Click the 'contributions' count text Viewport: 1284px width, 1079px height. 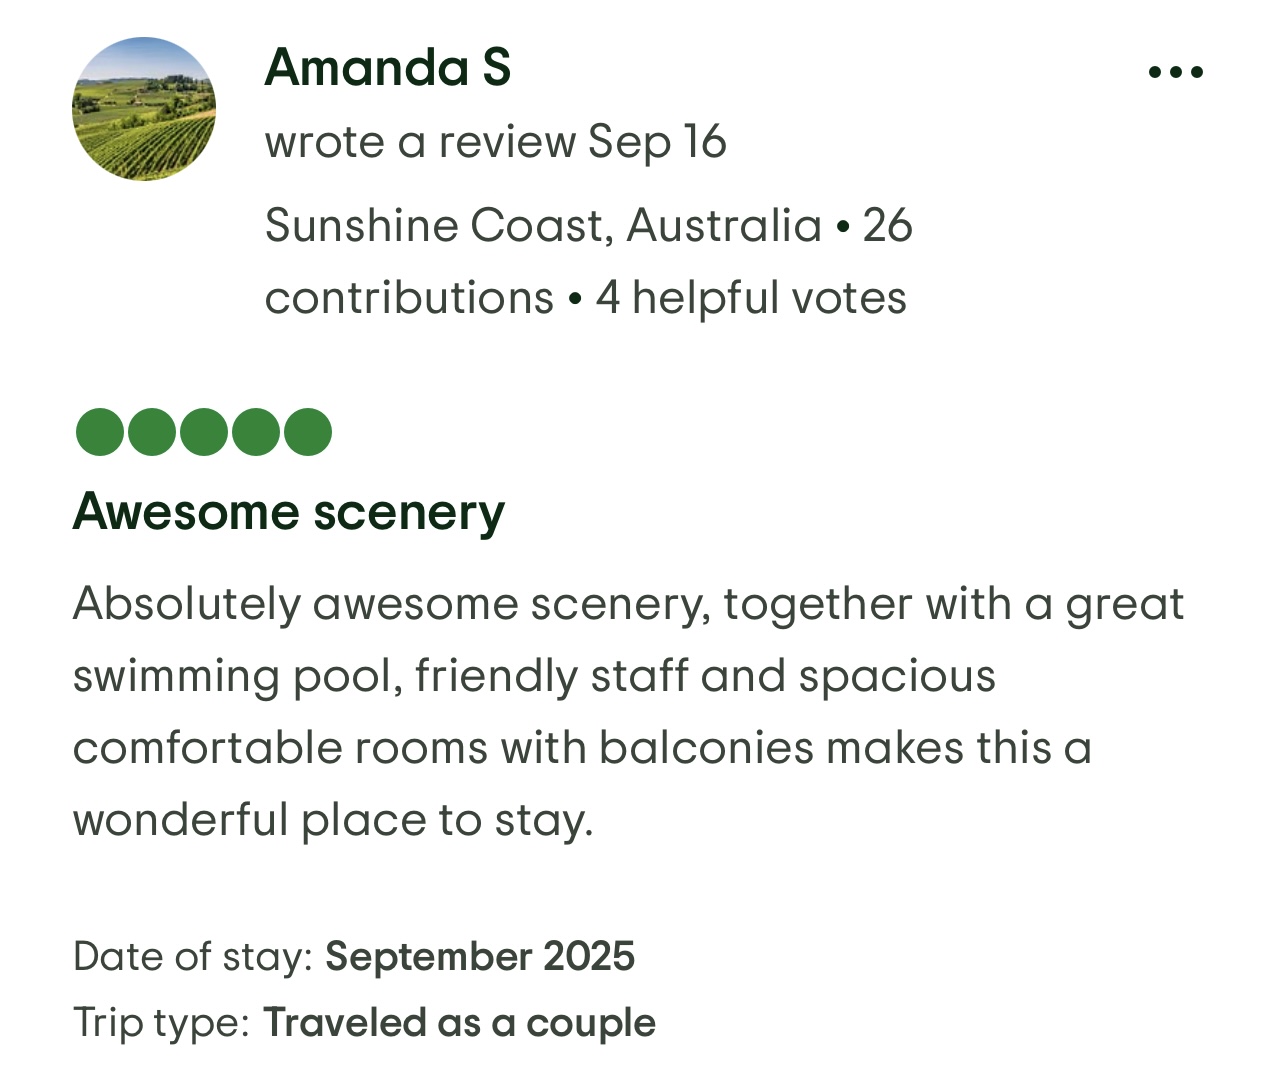409,298
